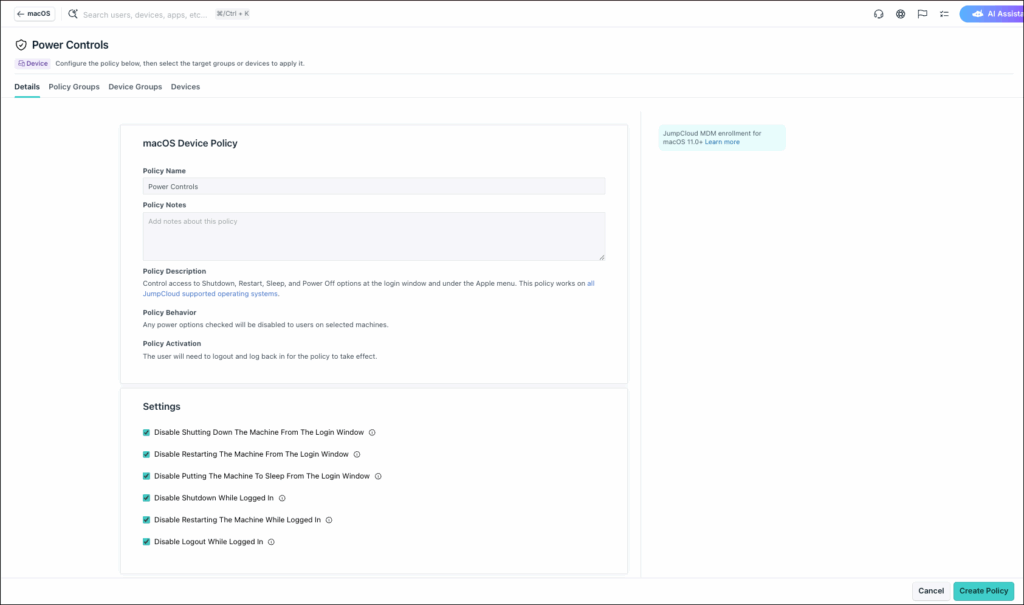Click the Policy Notes resize handle corner

[601, 257]
